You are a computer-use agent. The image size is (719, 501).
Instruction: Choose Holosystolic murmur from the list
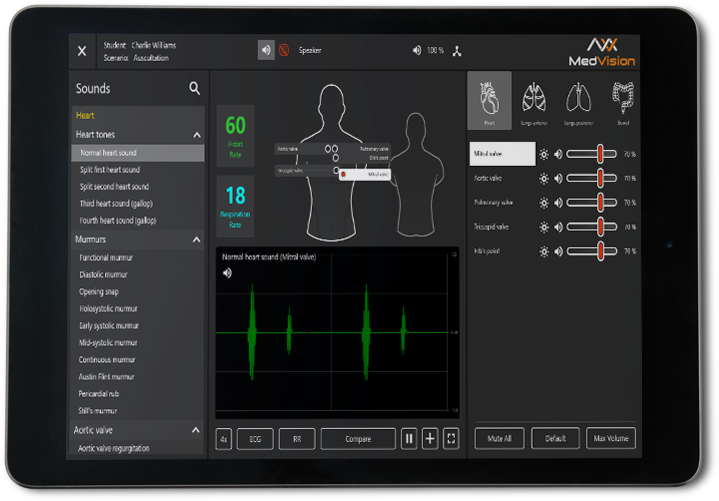pos(109,309)
